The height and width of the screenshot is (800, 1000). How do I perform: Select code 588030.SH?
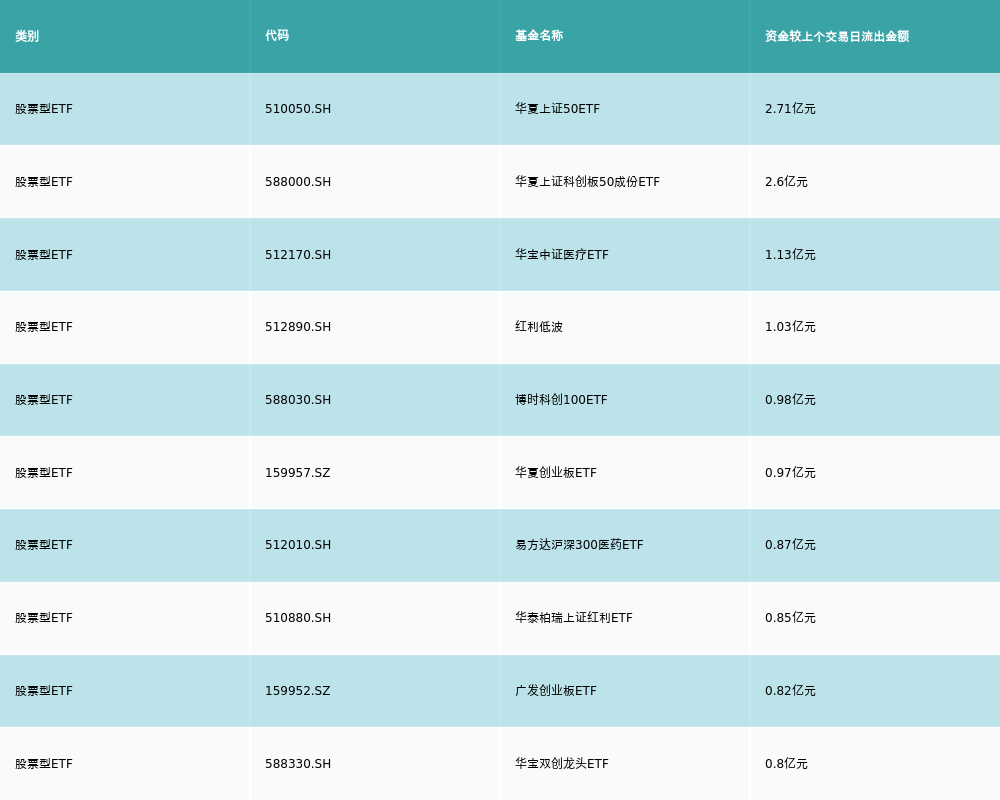[298, 400]
